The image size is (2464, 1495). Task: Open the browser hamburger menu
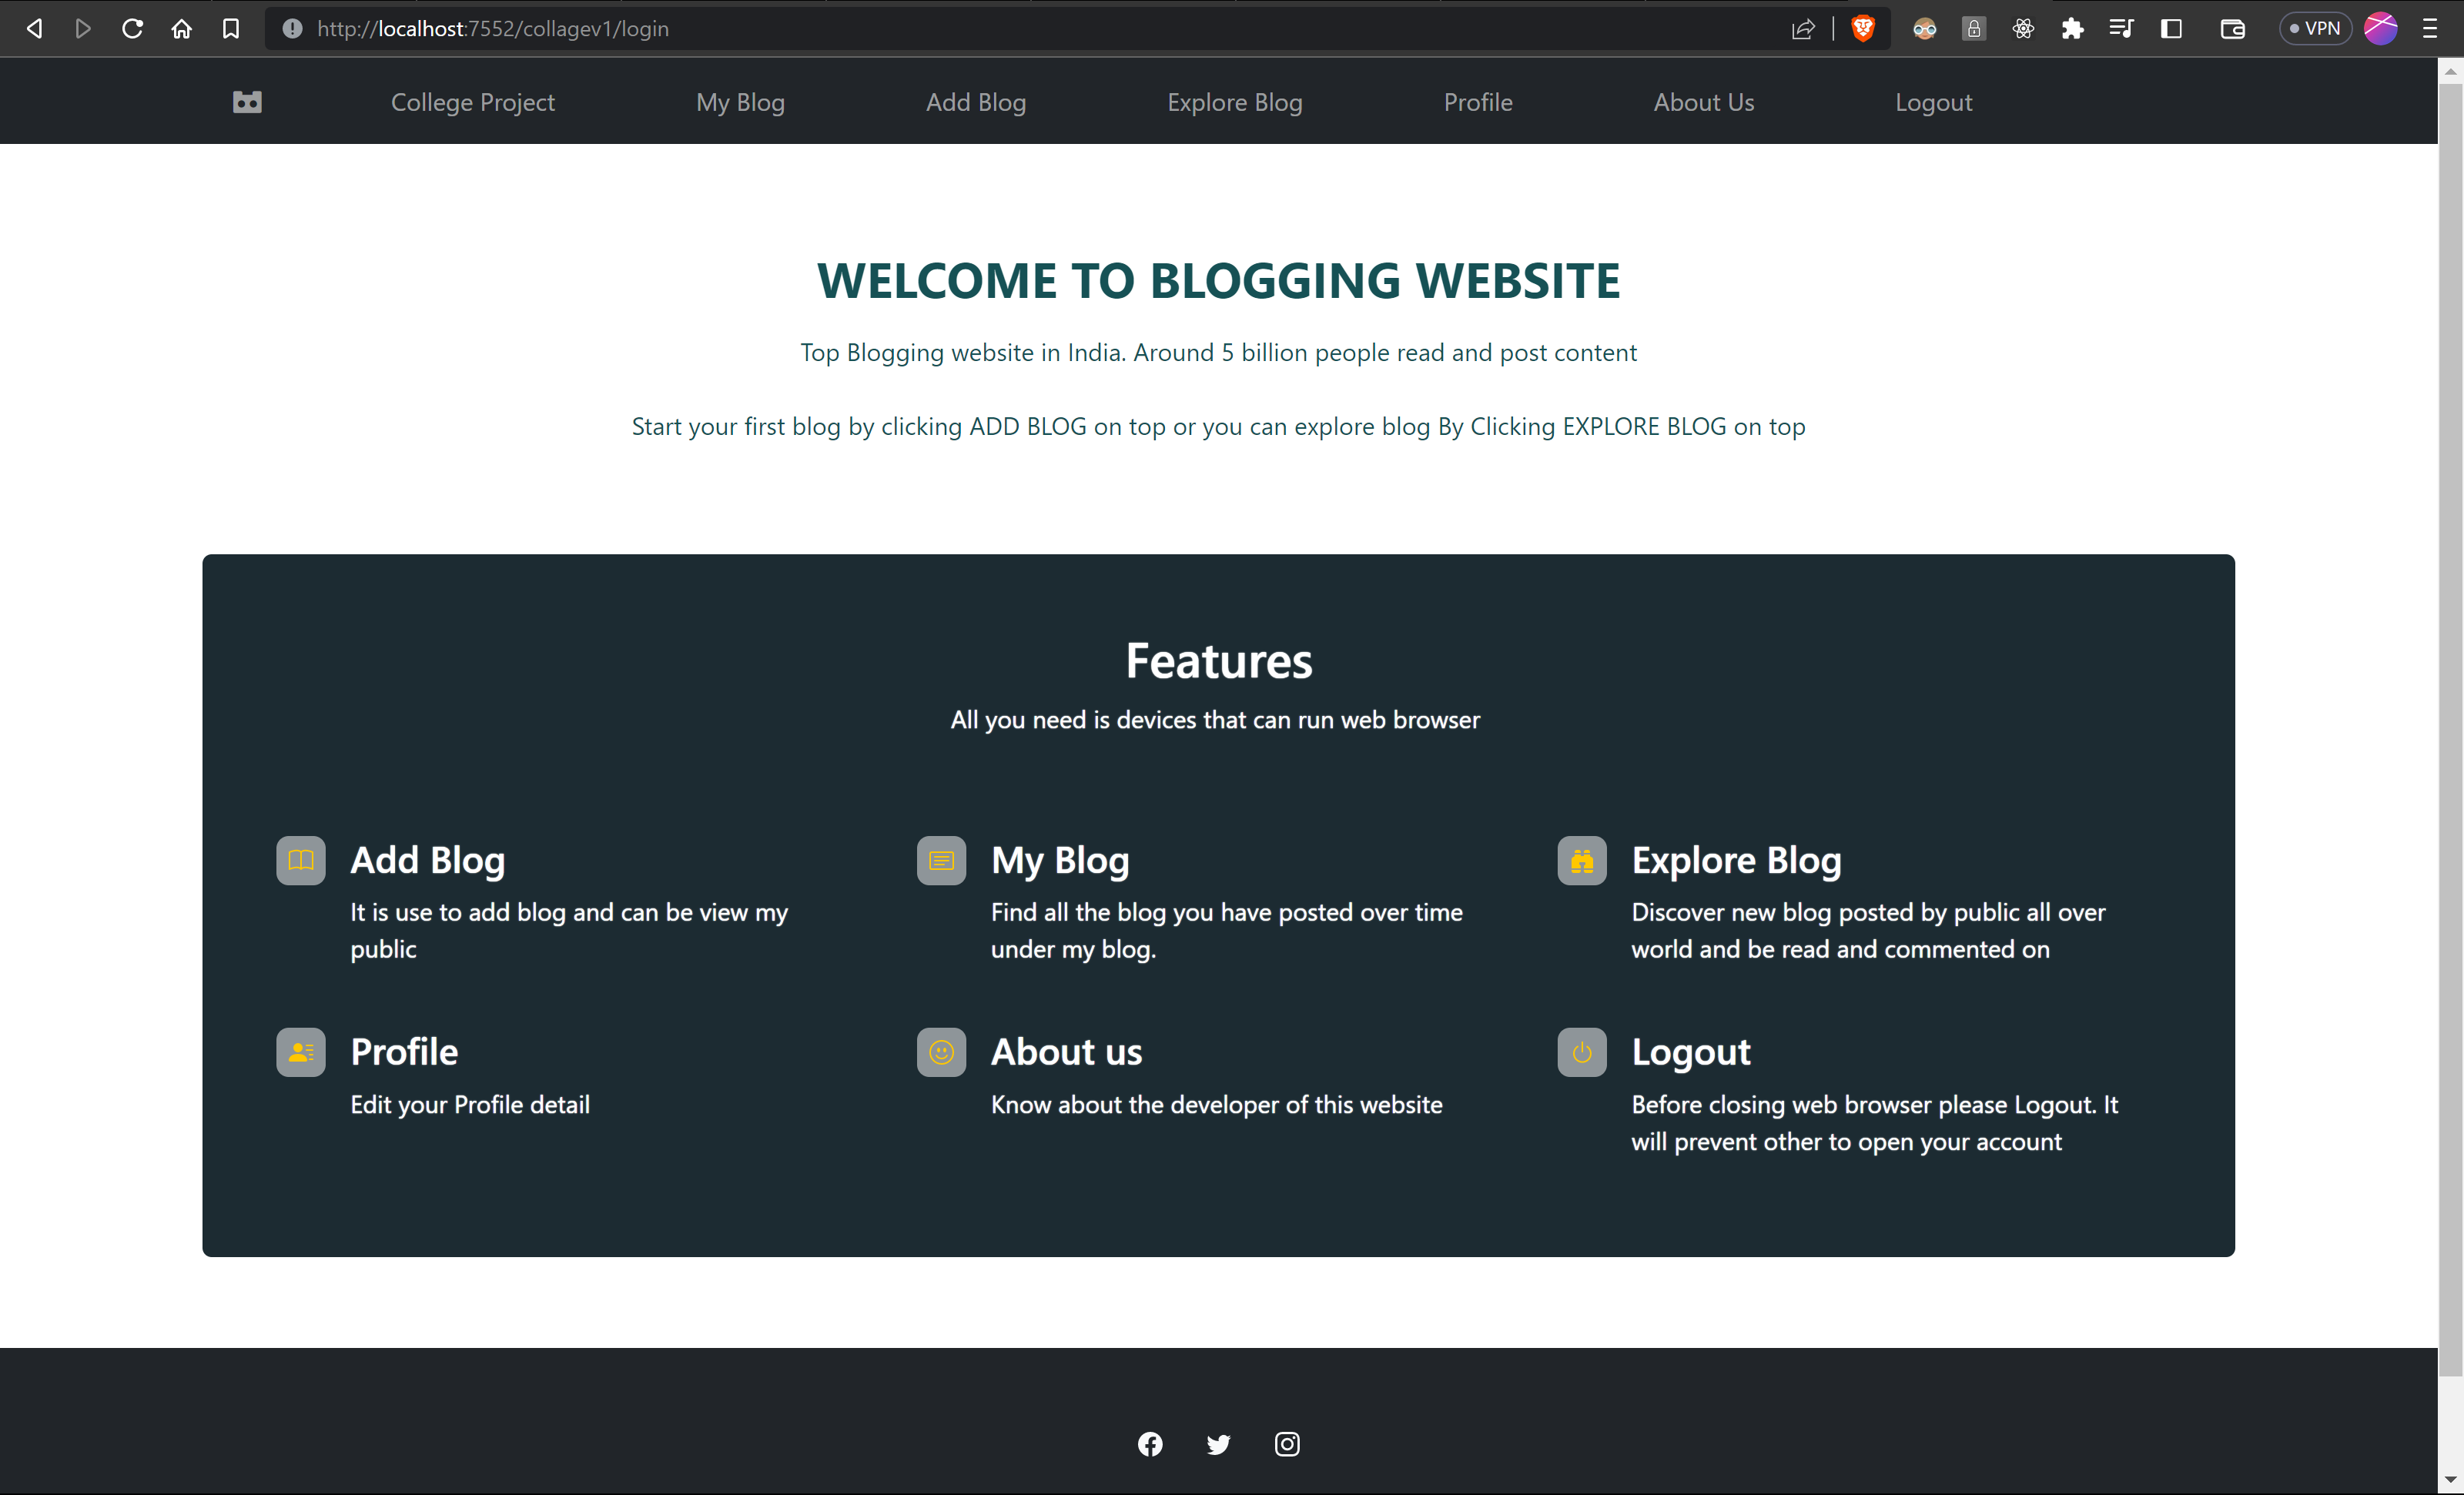click(x=2430, y=28)
